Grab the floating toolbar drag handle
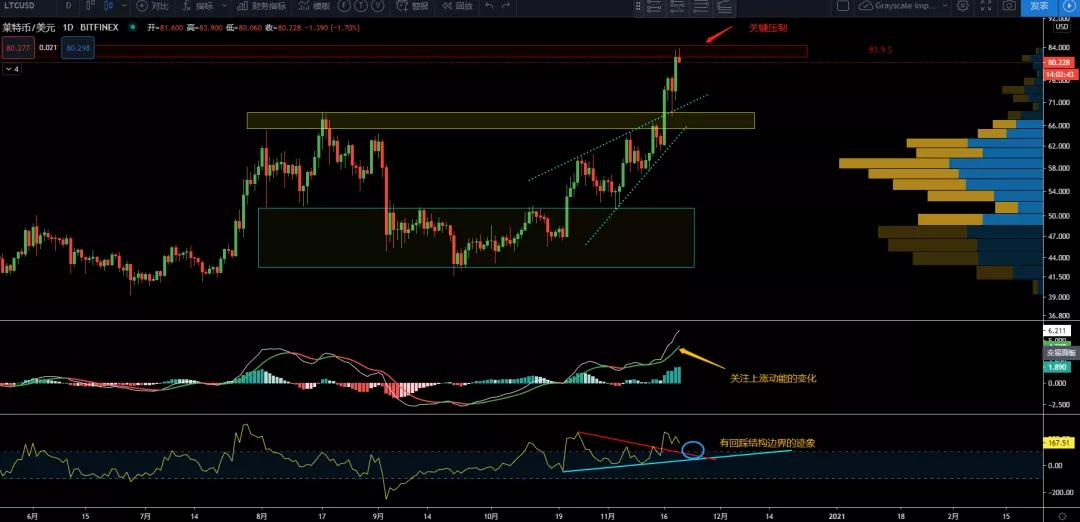 coord(638,6)
